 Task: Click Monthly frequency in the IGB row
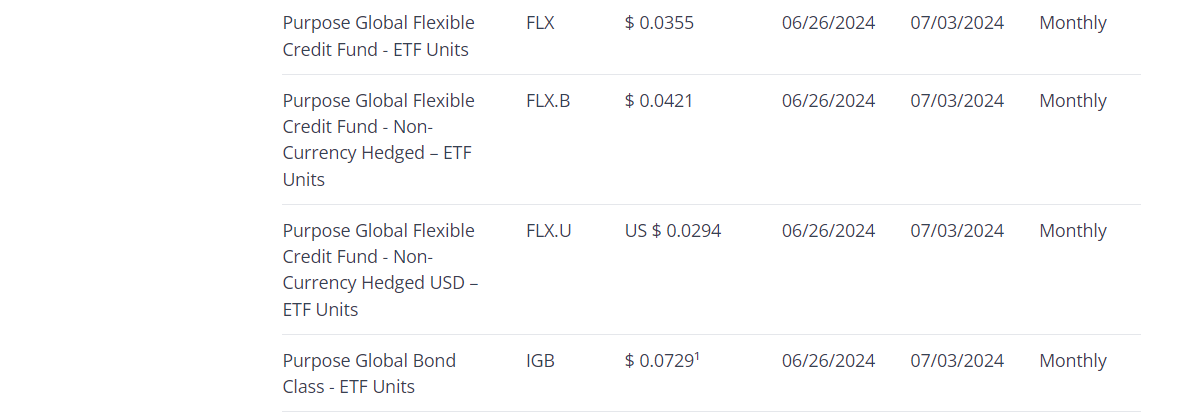(x=1073, y=361)
